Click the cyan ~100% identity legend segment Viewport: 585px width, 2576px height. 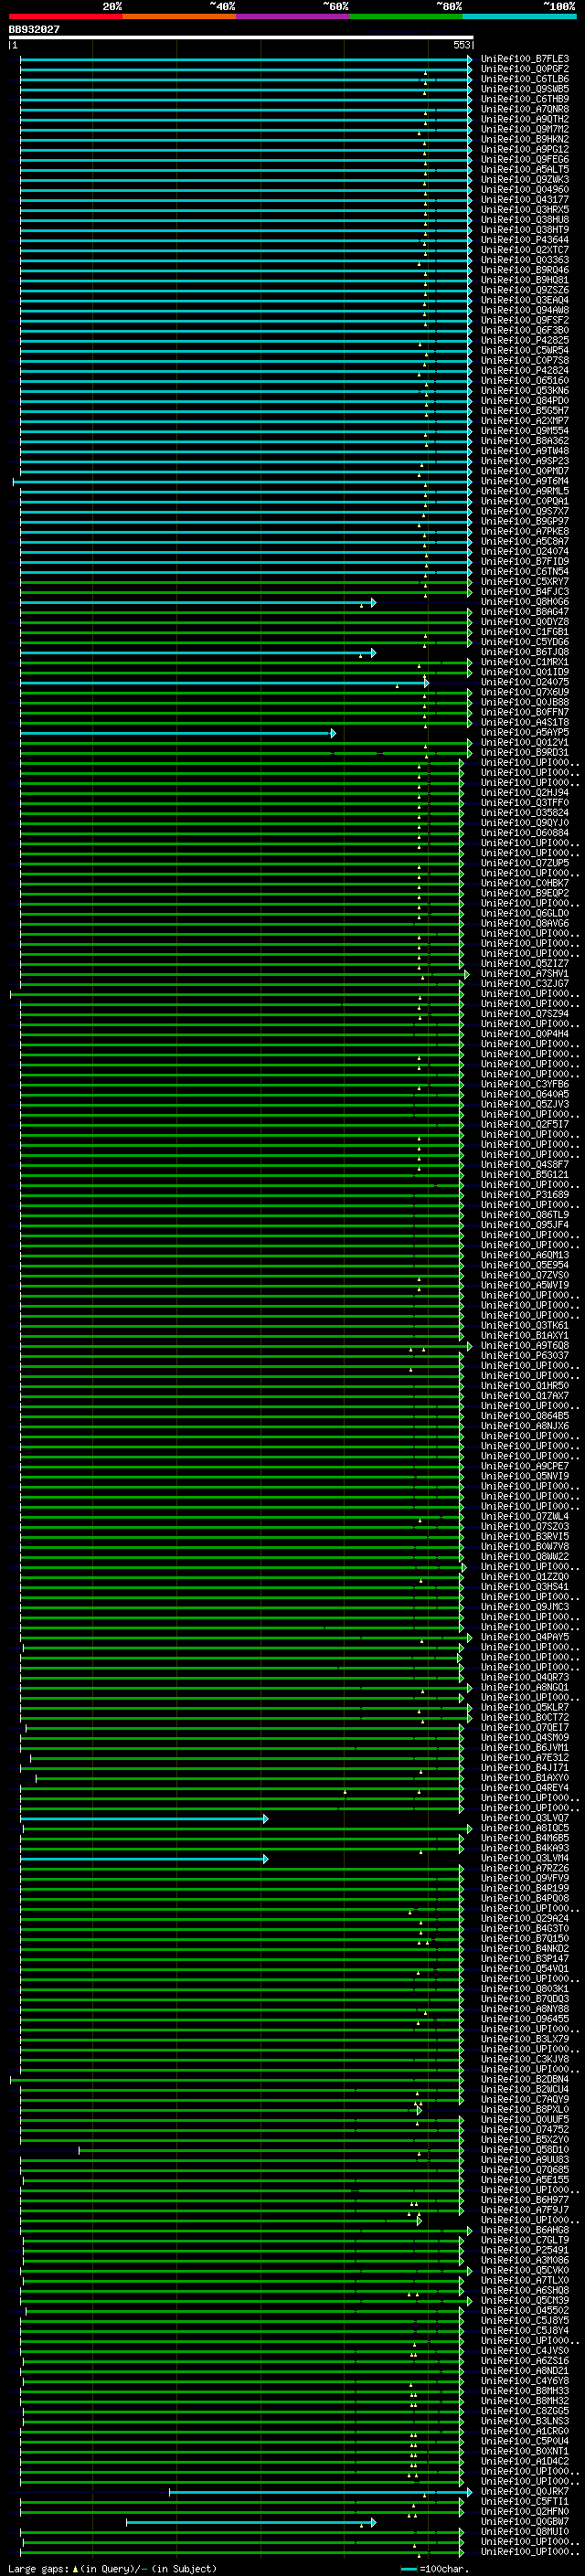pyautogui.click(x=519, y=16)
